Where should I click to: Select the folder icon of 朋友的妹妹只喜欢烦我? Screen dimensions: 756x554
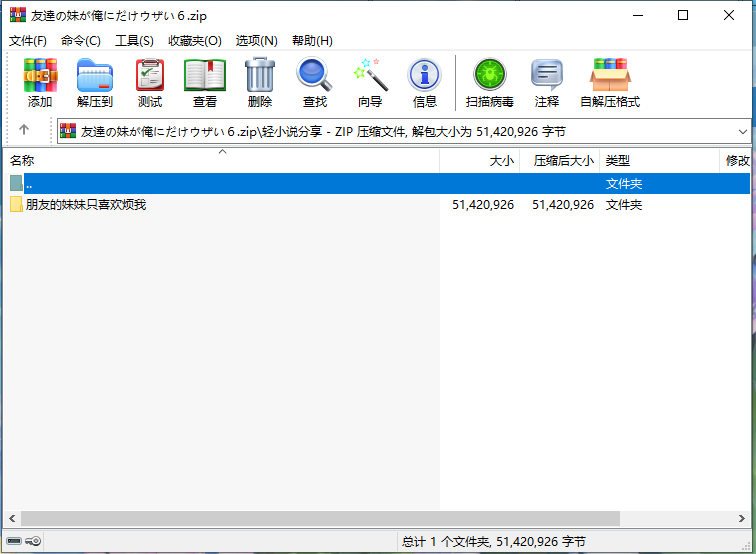tap(16, 204)
